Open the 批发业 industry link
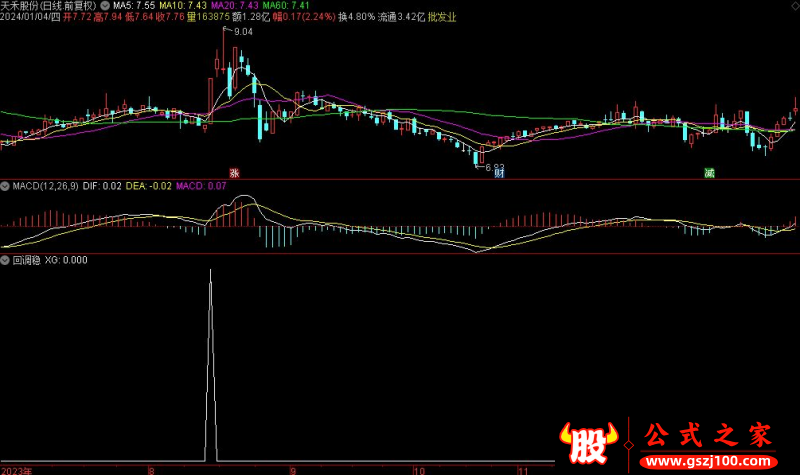Viewport: 800px width, 475px height. pyautogui.click(x=442, y=17)
